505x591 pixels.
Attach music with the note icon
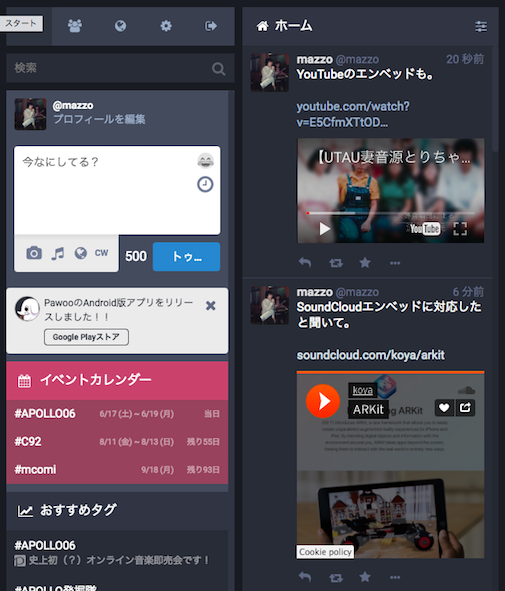click(58, 253)
